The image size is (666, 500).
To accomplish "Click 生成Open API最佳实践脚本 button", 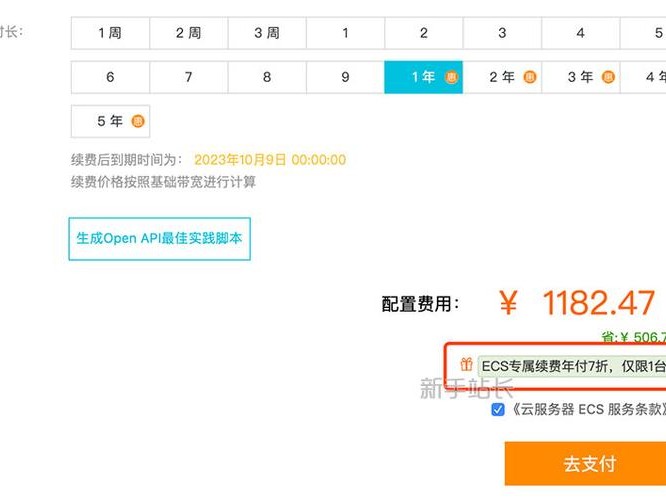I will [x=159, y=239].
